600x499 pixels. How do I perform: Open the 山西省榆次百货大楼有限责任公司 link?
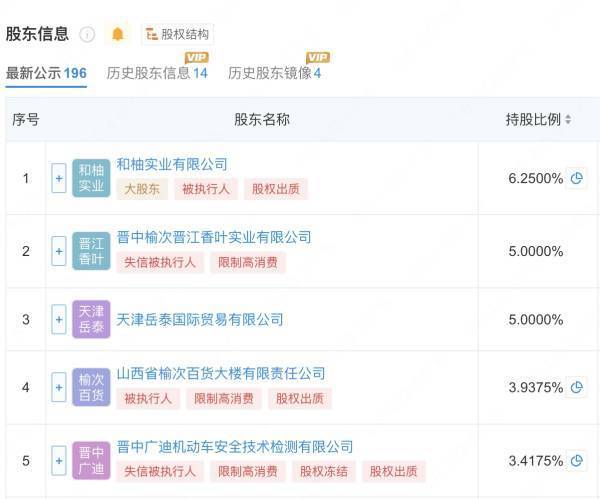click(221, 373)
